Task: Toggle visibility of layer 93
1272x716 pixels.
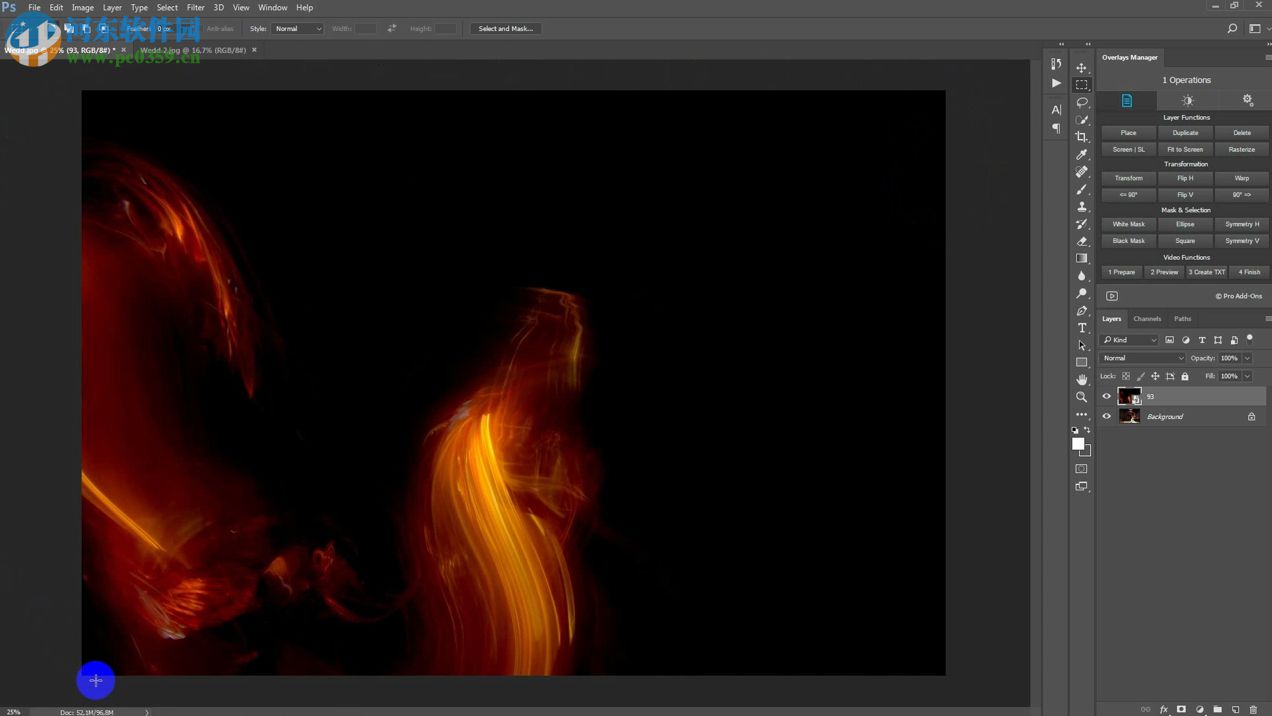Action: [1107, 396]
